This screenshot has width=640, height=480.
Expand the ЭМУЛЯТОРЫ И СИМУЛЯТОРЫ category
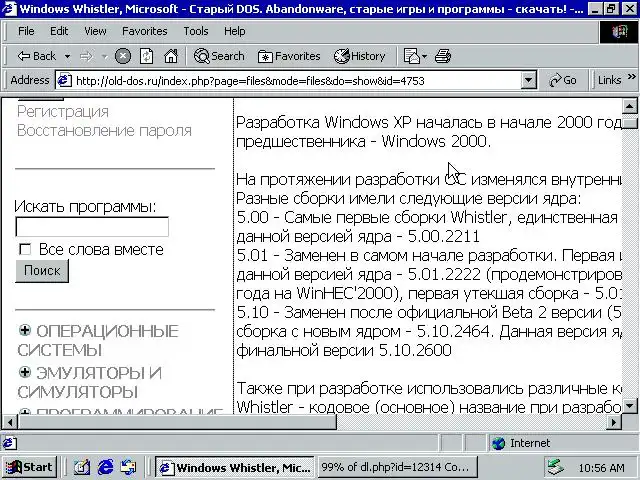(25, 371)
